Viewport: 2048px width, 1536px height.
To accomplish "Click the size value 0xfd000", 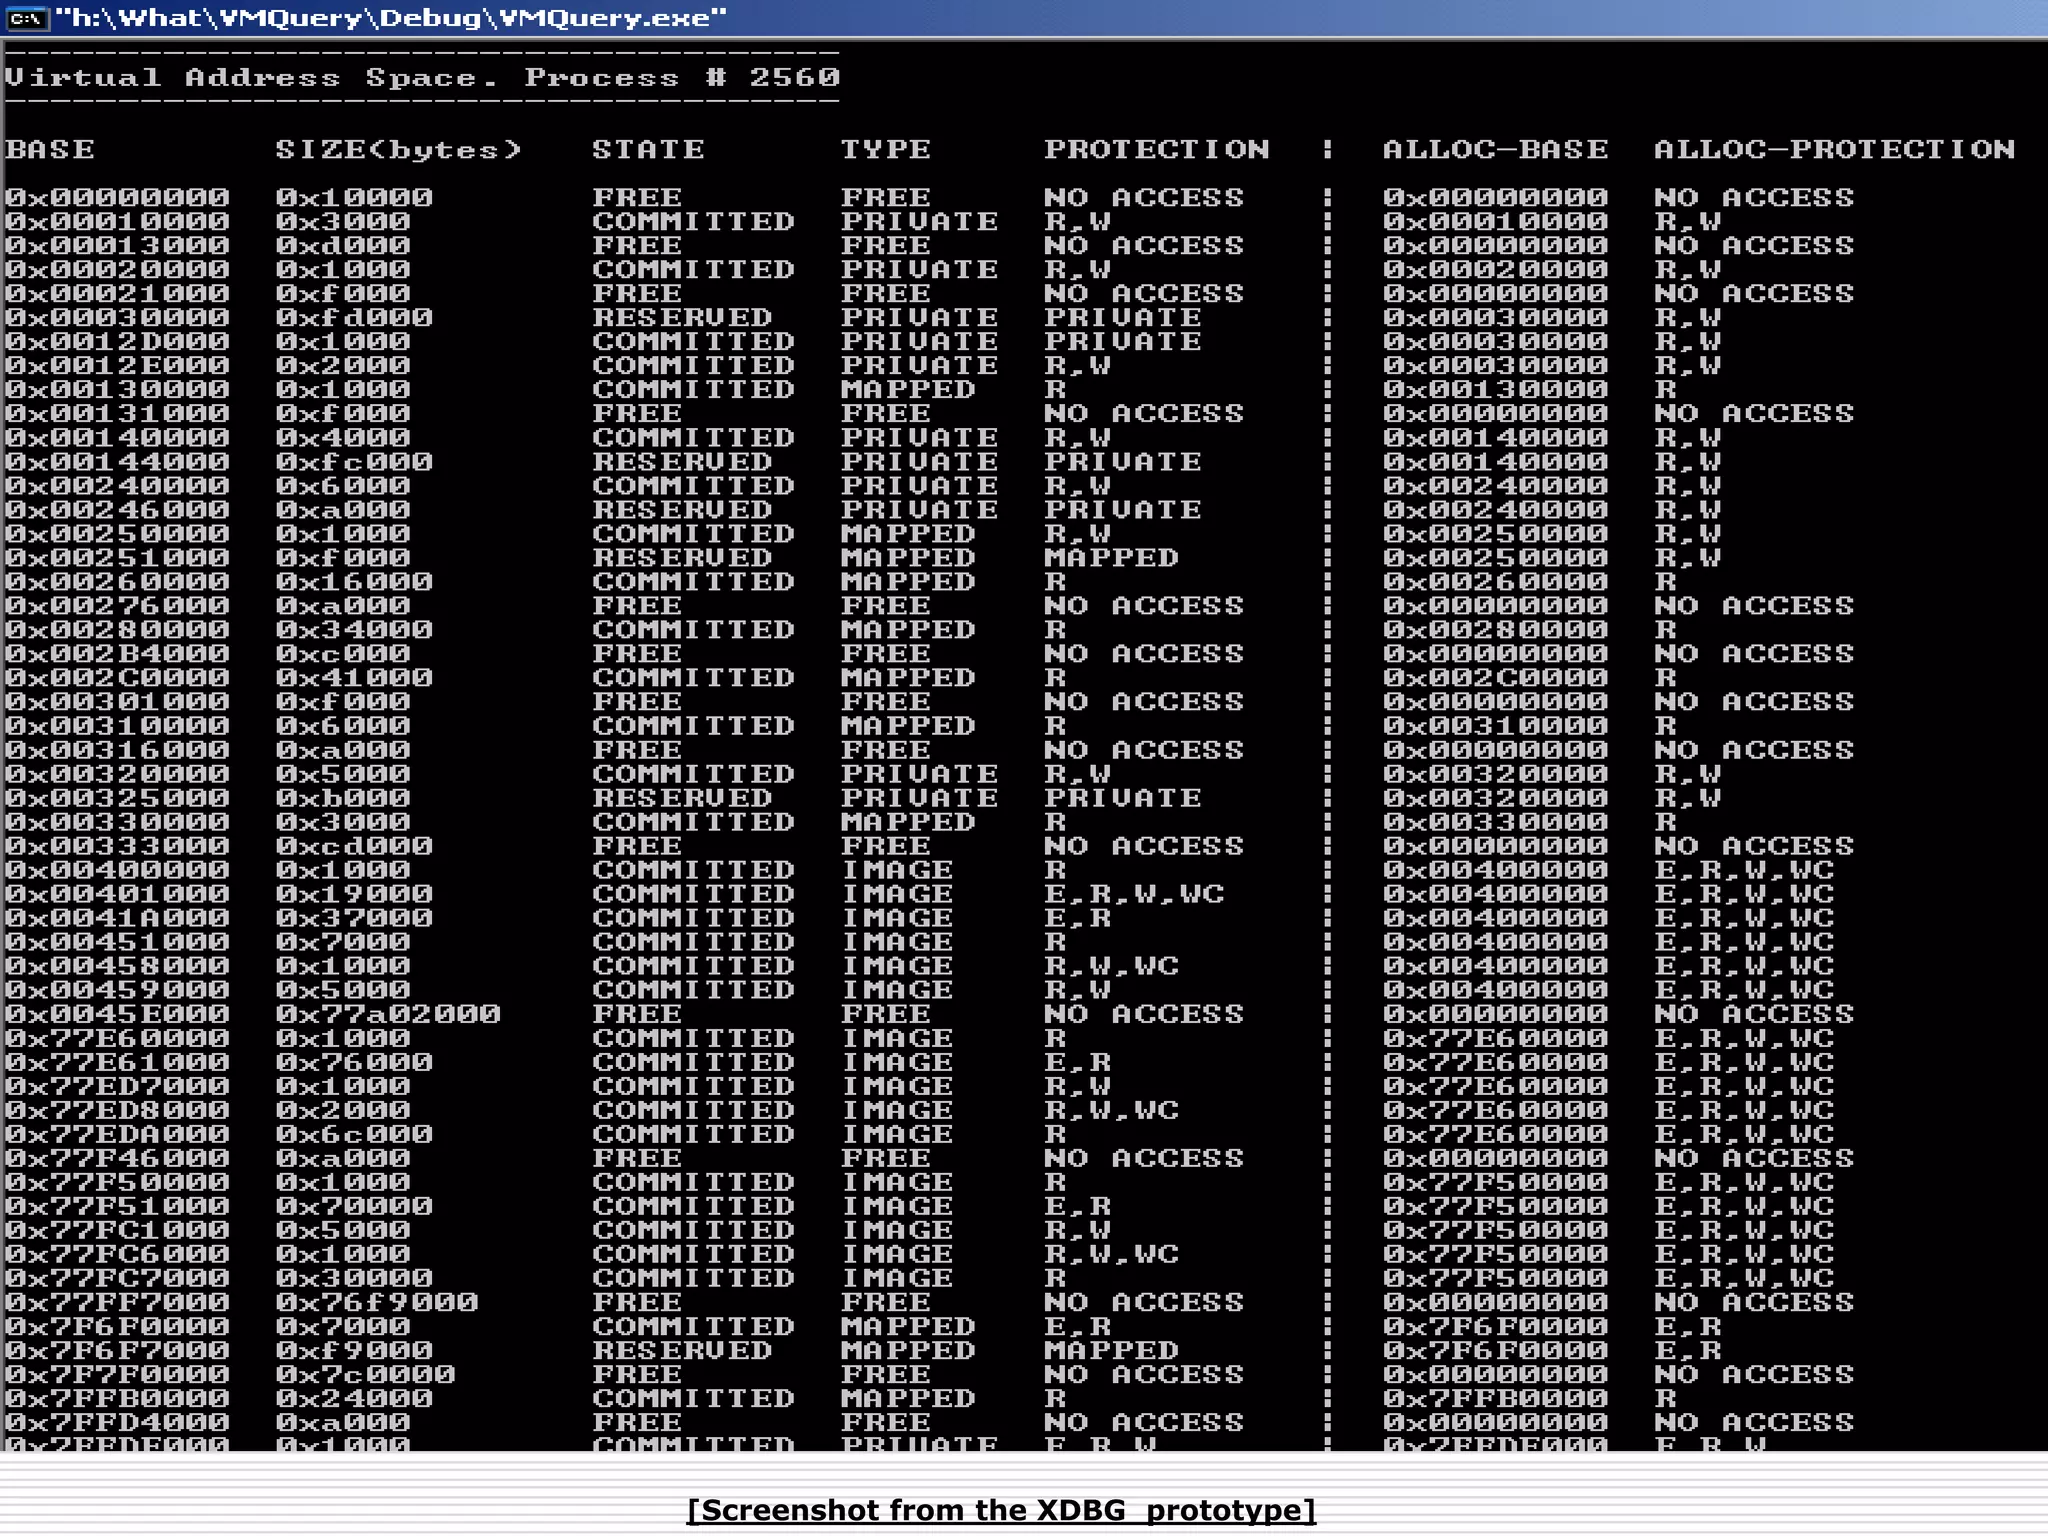I will point(354,318).
